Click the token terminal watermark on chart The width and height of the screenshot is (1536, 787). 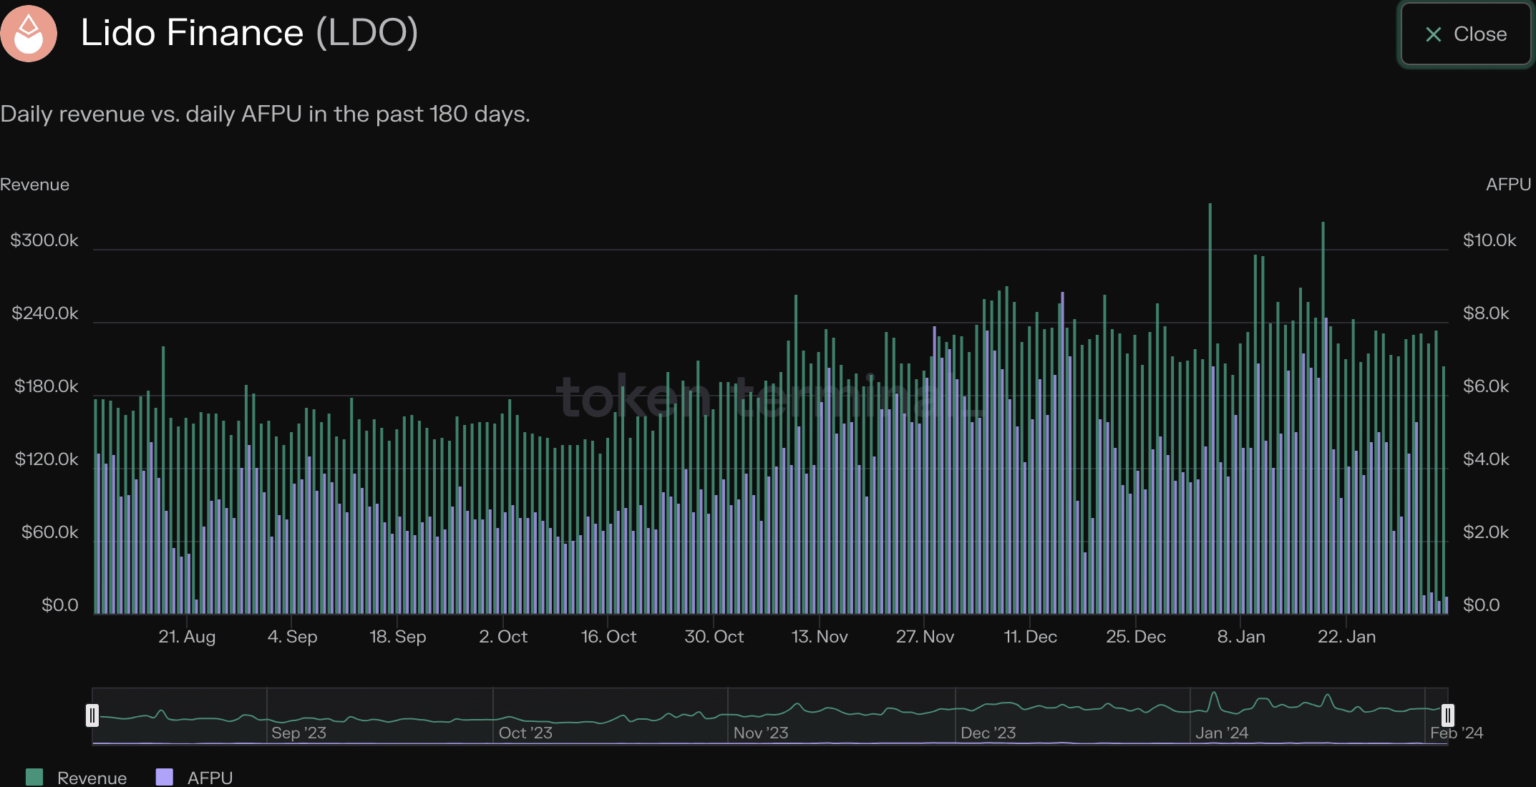coord(768,397)
